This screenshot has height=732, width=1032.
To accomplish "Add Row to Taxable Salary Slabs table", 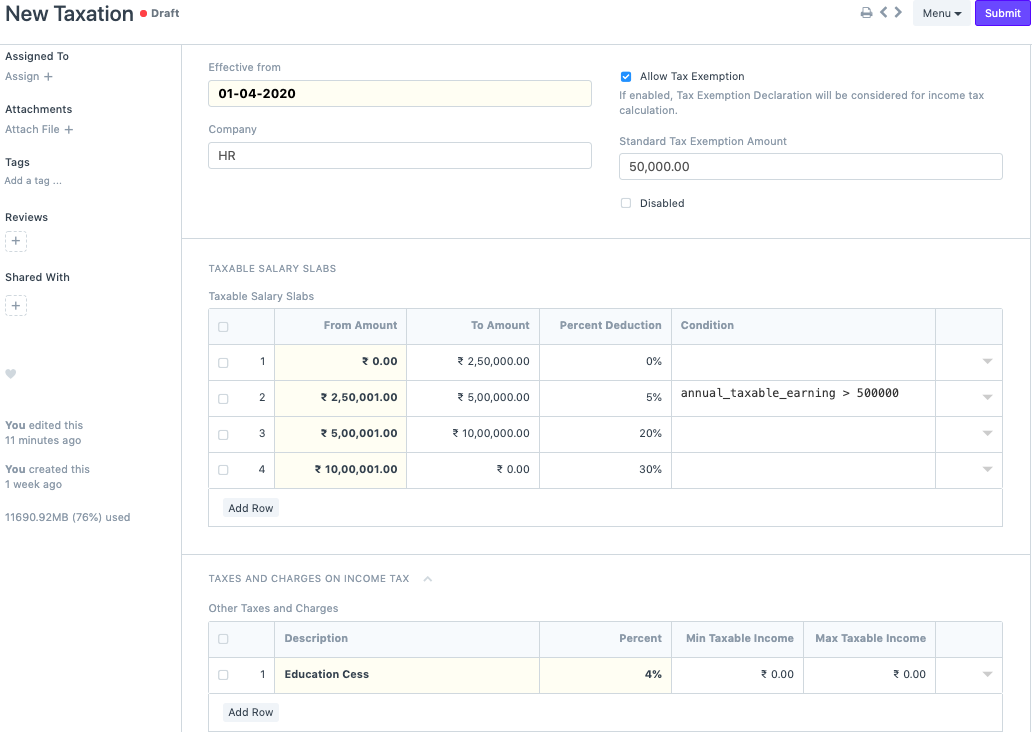I will tap(250, 508).
